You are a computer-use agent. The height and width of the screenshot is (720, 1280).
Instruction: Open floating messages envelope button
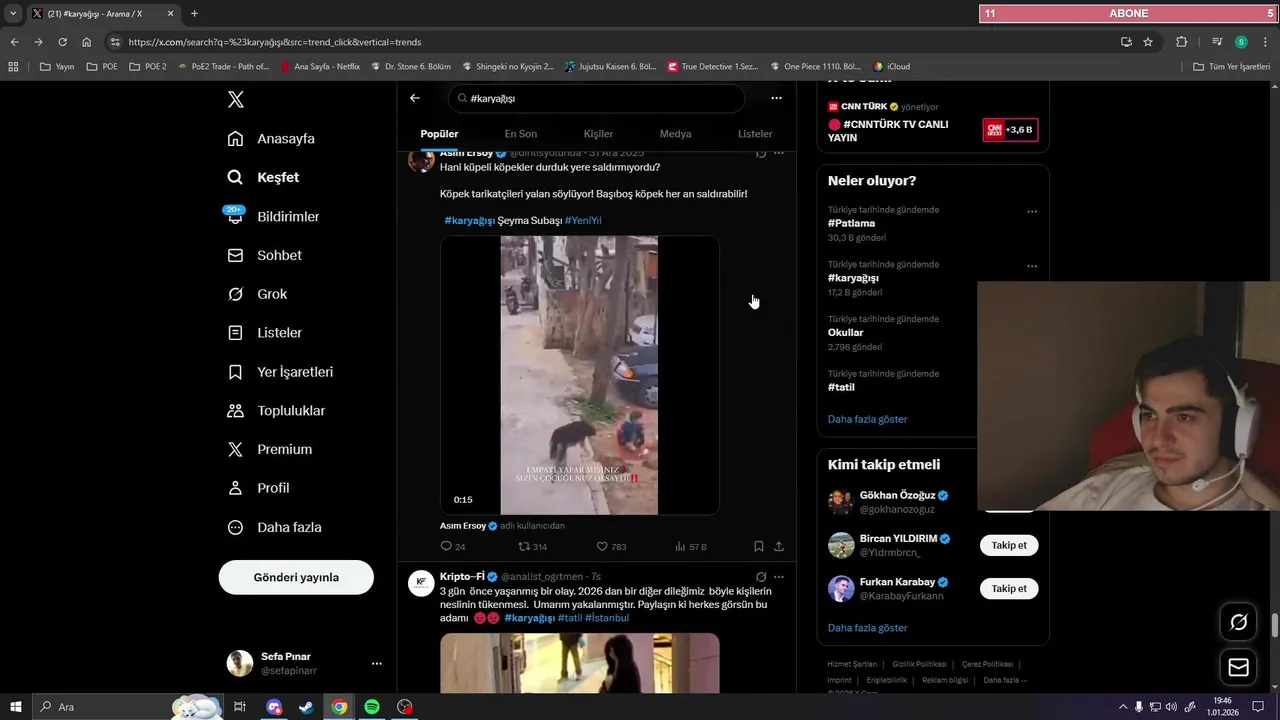pyautogui.click(x=1238, y=667)
